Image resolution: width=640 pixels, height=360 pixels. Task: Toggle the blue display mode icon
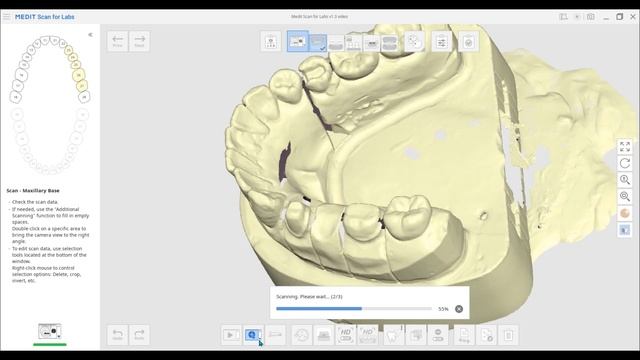(x=624, y=230)
